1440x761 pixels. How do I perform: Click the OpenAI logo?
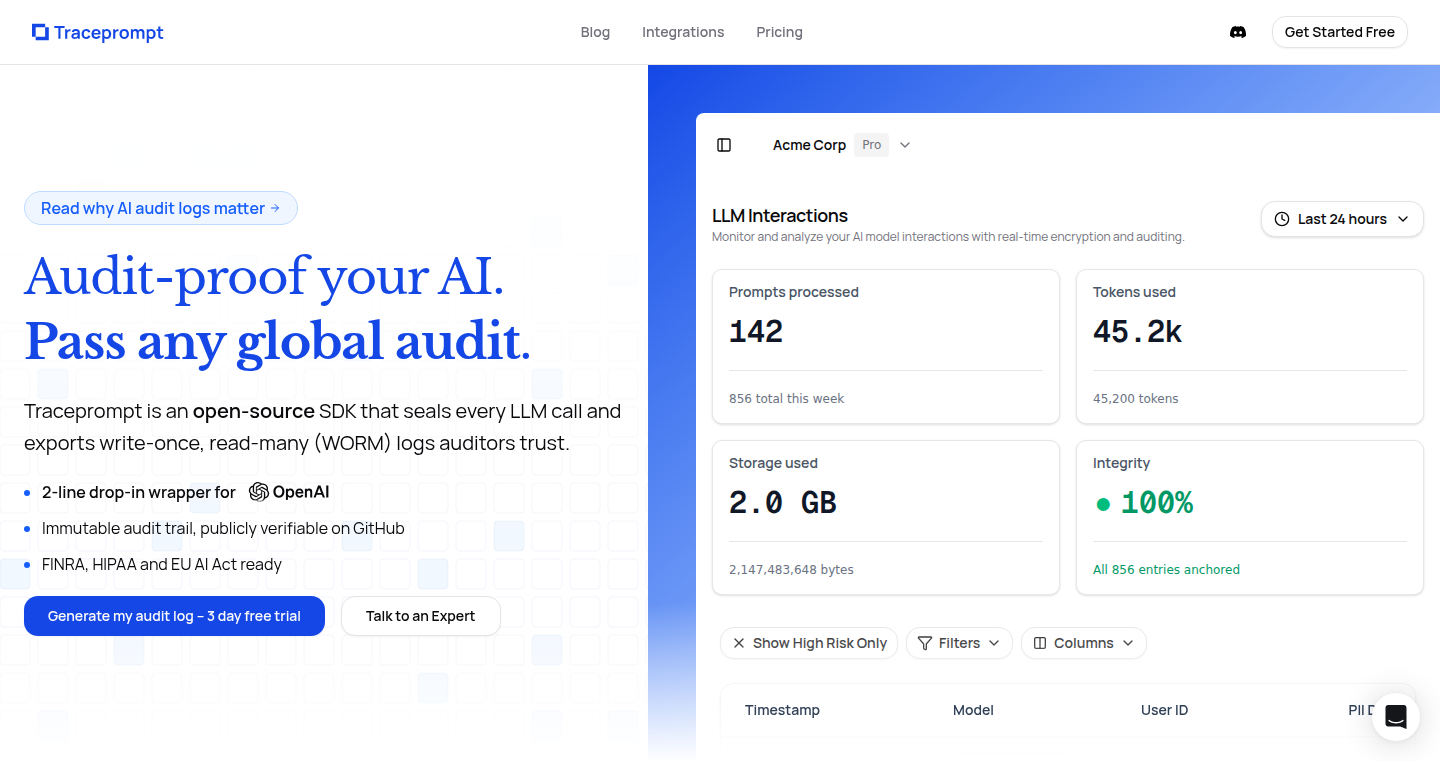[289, 492]
